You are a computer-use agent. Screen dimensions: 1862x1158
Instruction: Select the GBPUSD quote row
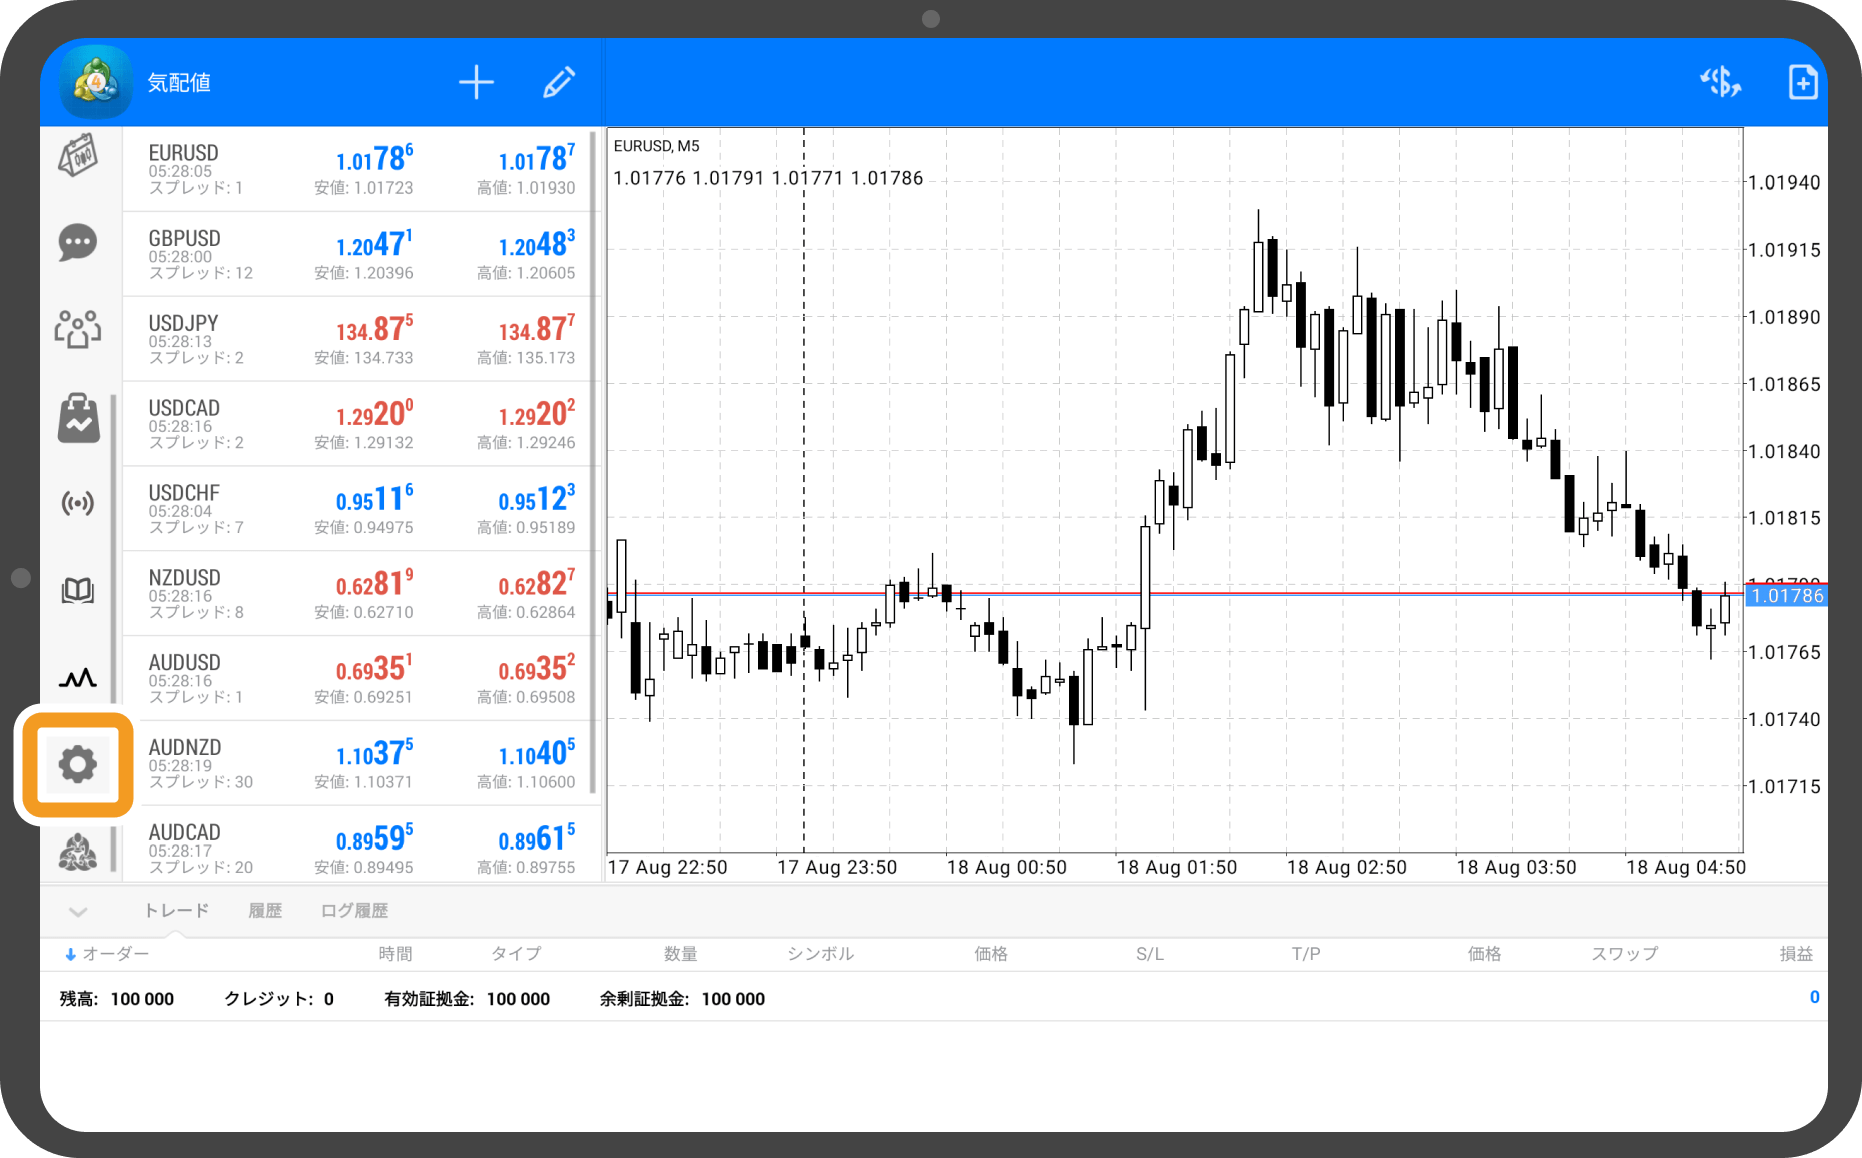pyautogui.click(x=360, y=254)
